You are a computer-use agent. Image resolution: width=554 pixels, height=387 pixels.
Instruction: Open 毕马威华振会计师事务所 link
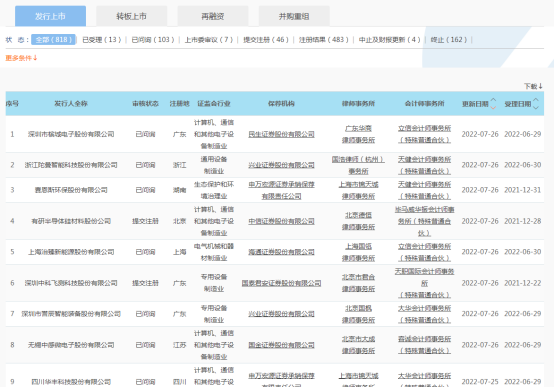pyautogui.click(x=424, y=221)
